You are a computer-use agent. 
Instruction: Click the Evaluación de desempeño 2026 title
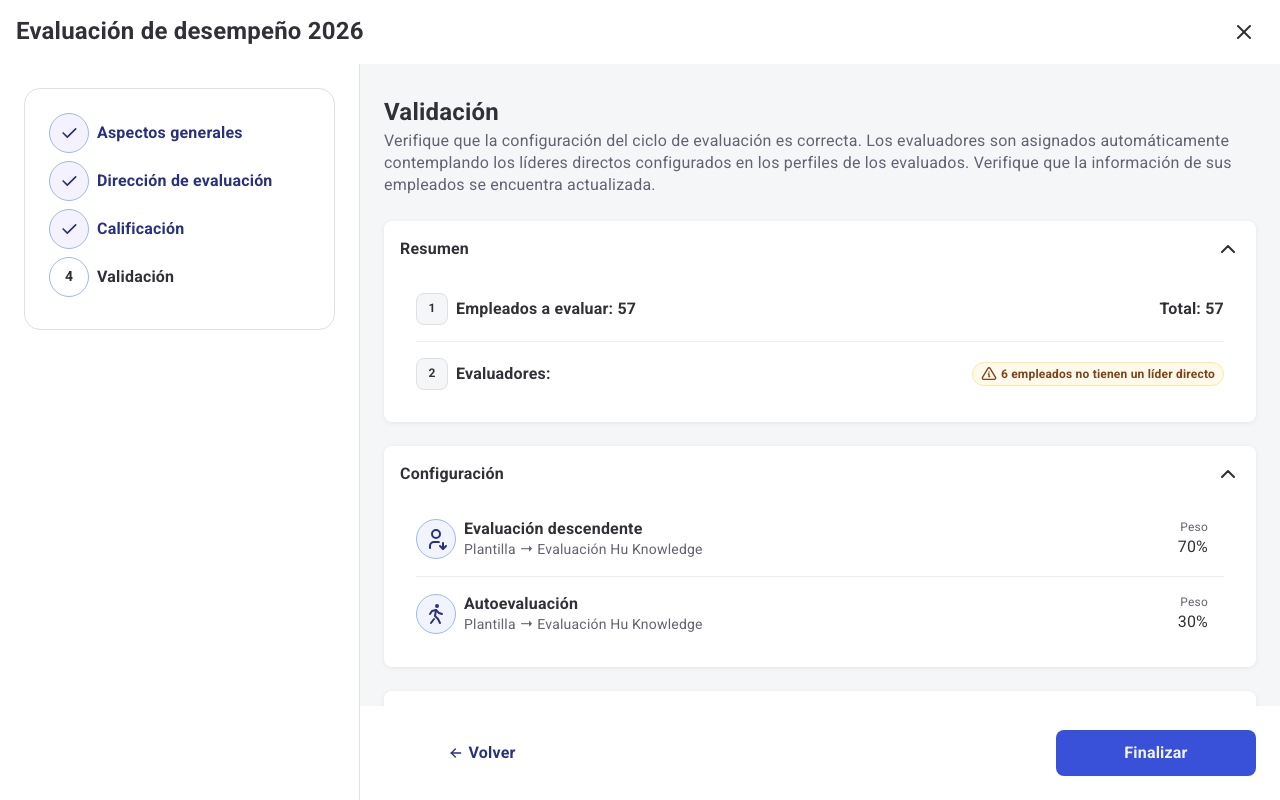click(x=190, y=31)
